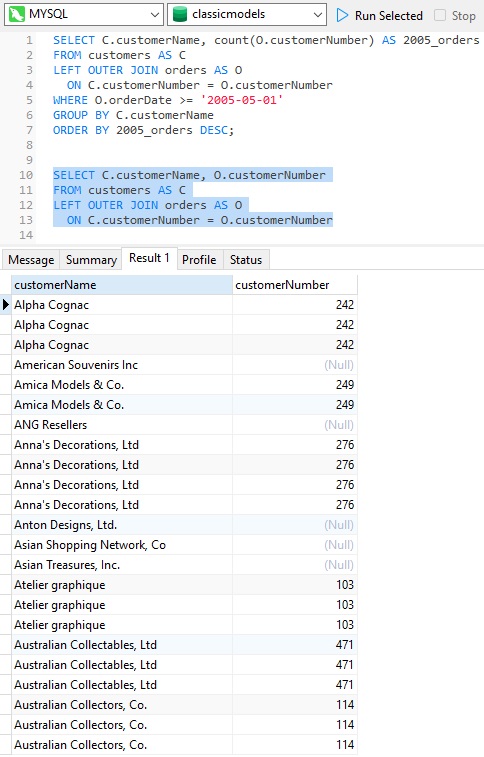The width and height of the screenshot is (484, 757).
Task: Click 103 in first Atelier graphique row
Action: click(345, 585)
